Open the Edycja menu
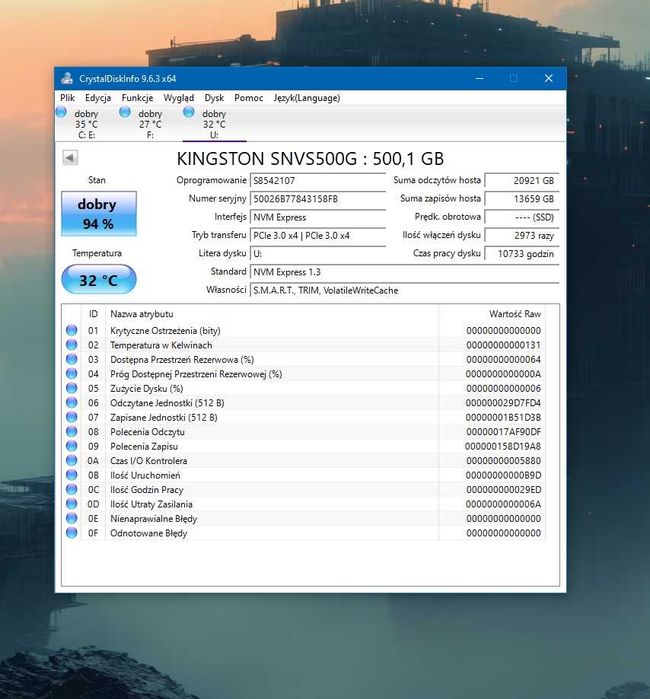This screenshot has height=699, width=650. tap(98, 98)
